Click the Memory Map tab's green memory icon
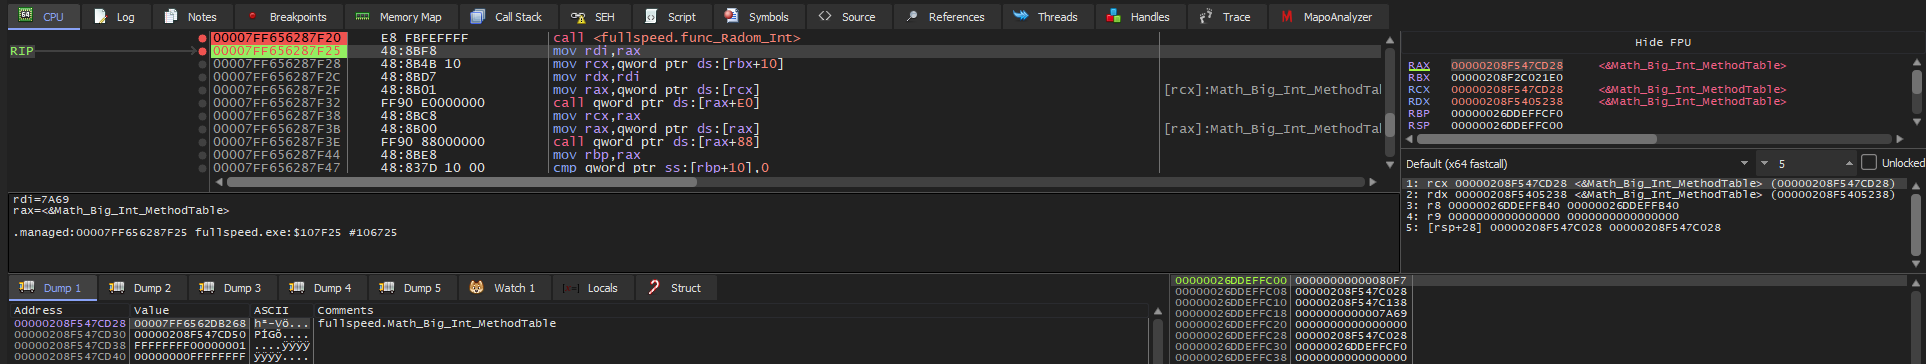This screenshot has height=364, width=1926. tap(362, 16)
